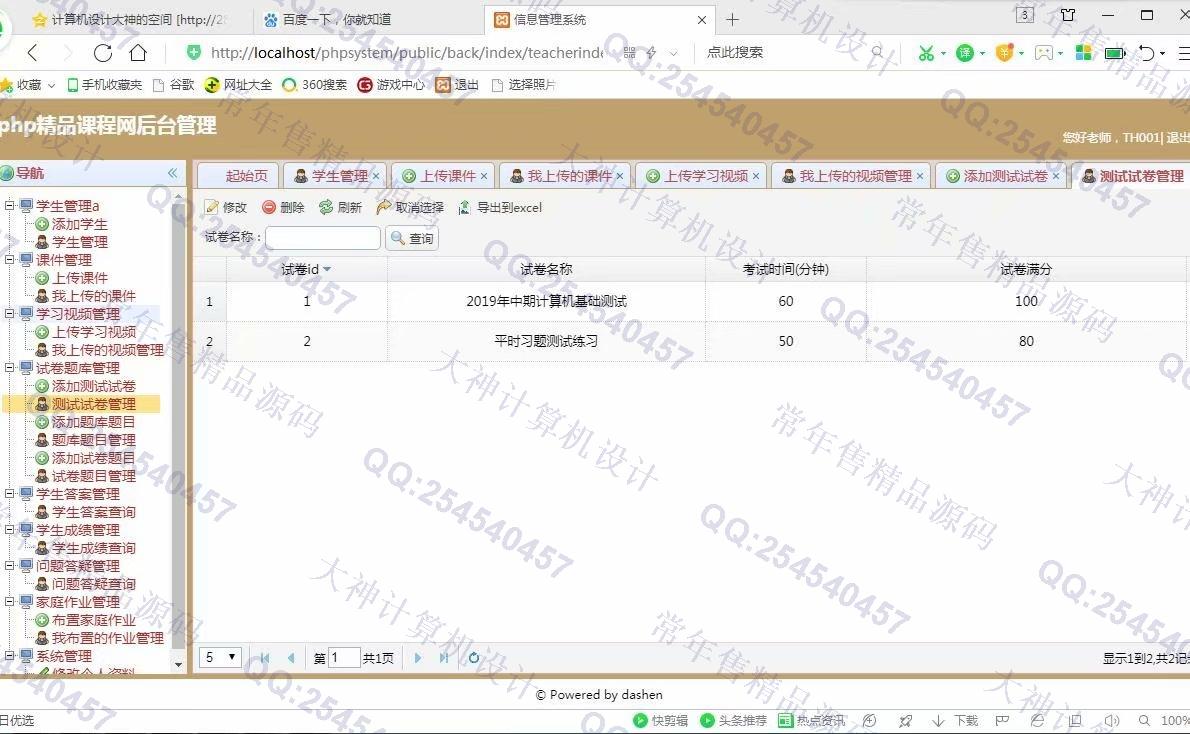Open 题库题目管理 in the navigation tree
The width and height of the screenshot is (1190, 734).
(93, 440)
